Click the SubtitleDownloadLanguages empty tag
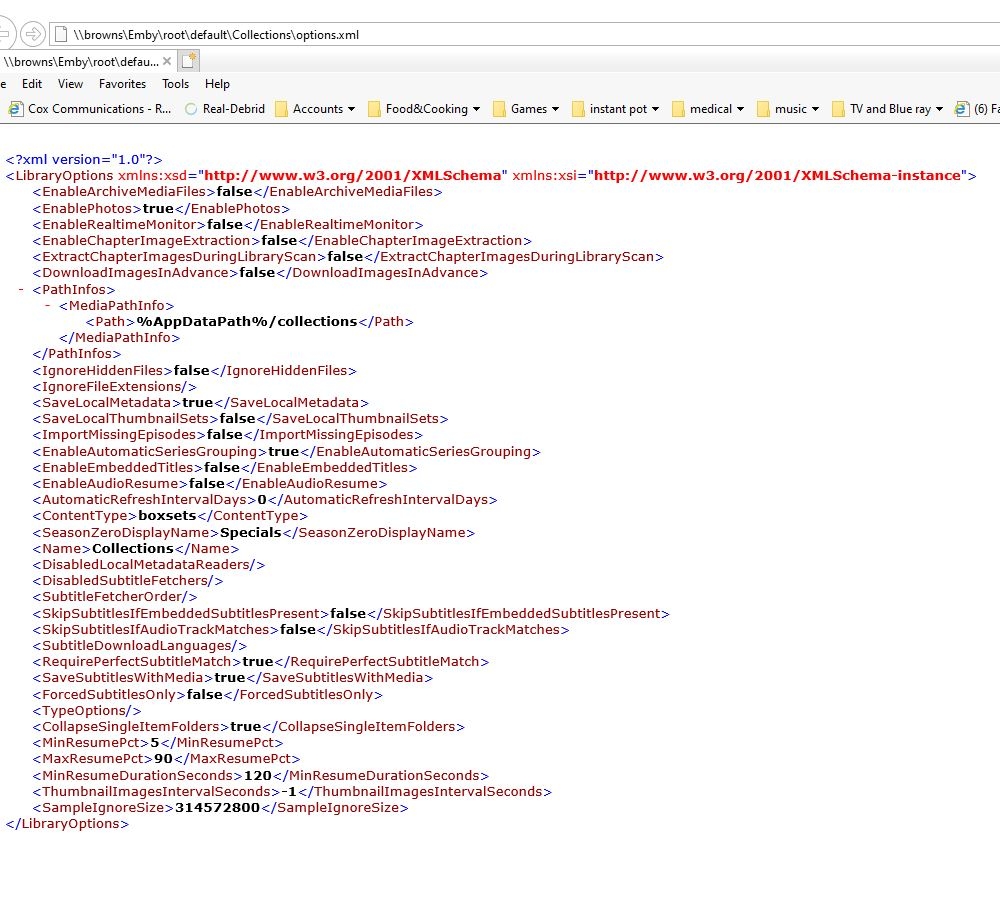Image resolution: width=1000 pixels, height=924 pixels. tap(140, 645)
